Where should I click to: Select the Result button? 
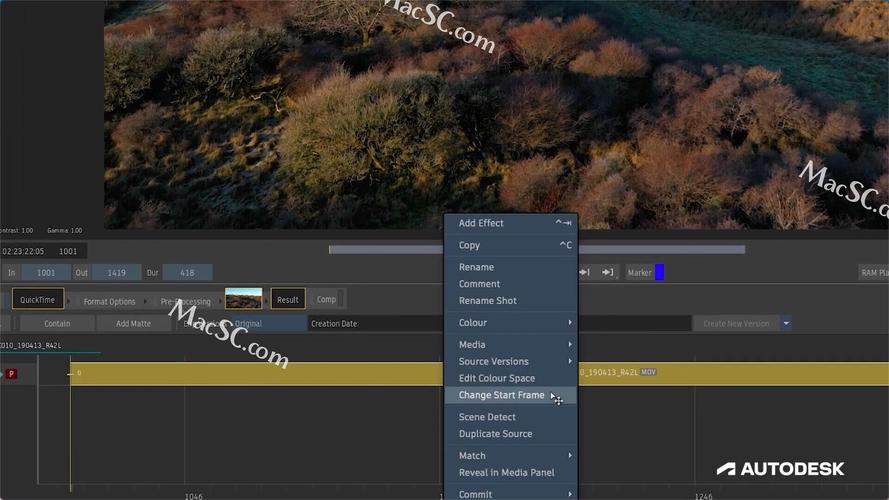pyautogui.click(x=288, y=299)
